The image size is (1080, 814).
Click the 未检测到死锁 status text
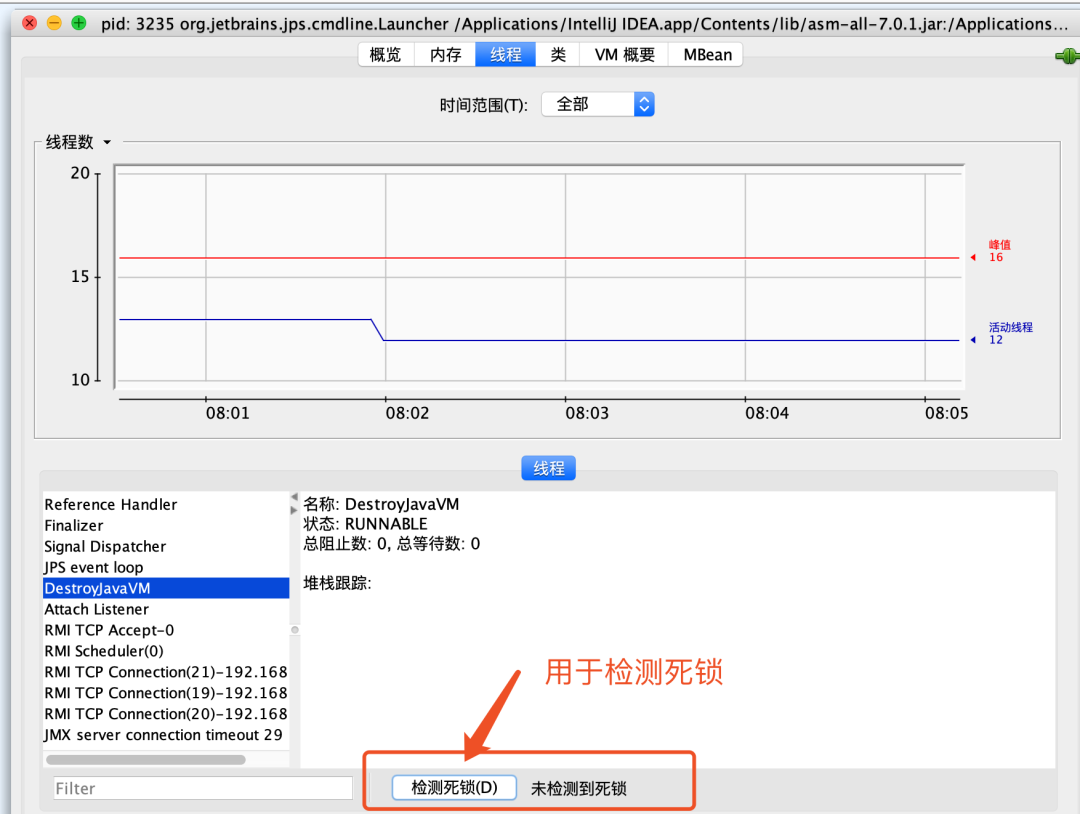pos(579,789)
